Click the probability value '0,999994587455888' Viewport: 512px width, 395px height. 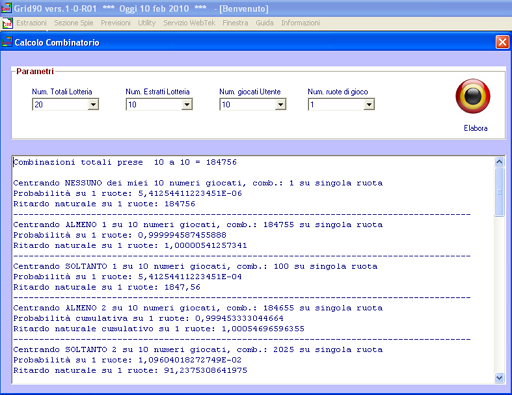pyautogui.click(x=182, y=235)
